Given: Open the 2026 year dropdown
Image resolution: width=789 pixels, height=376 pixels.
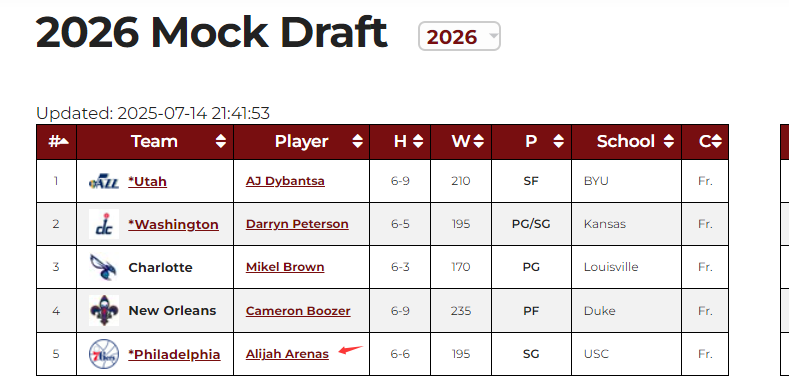Looking at the screenshot, I should coord(459,36).
